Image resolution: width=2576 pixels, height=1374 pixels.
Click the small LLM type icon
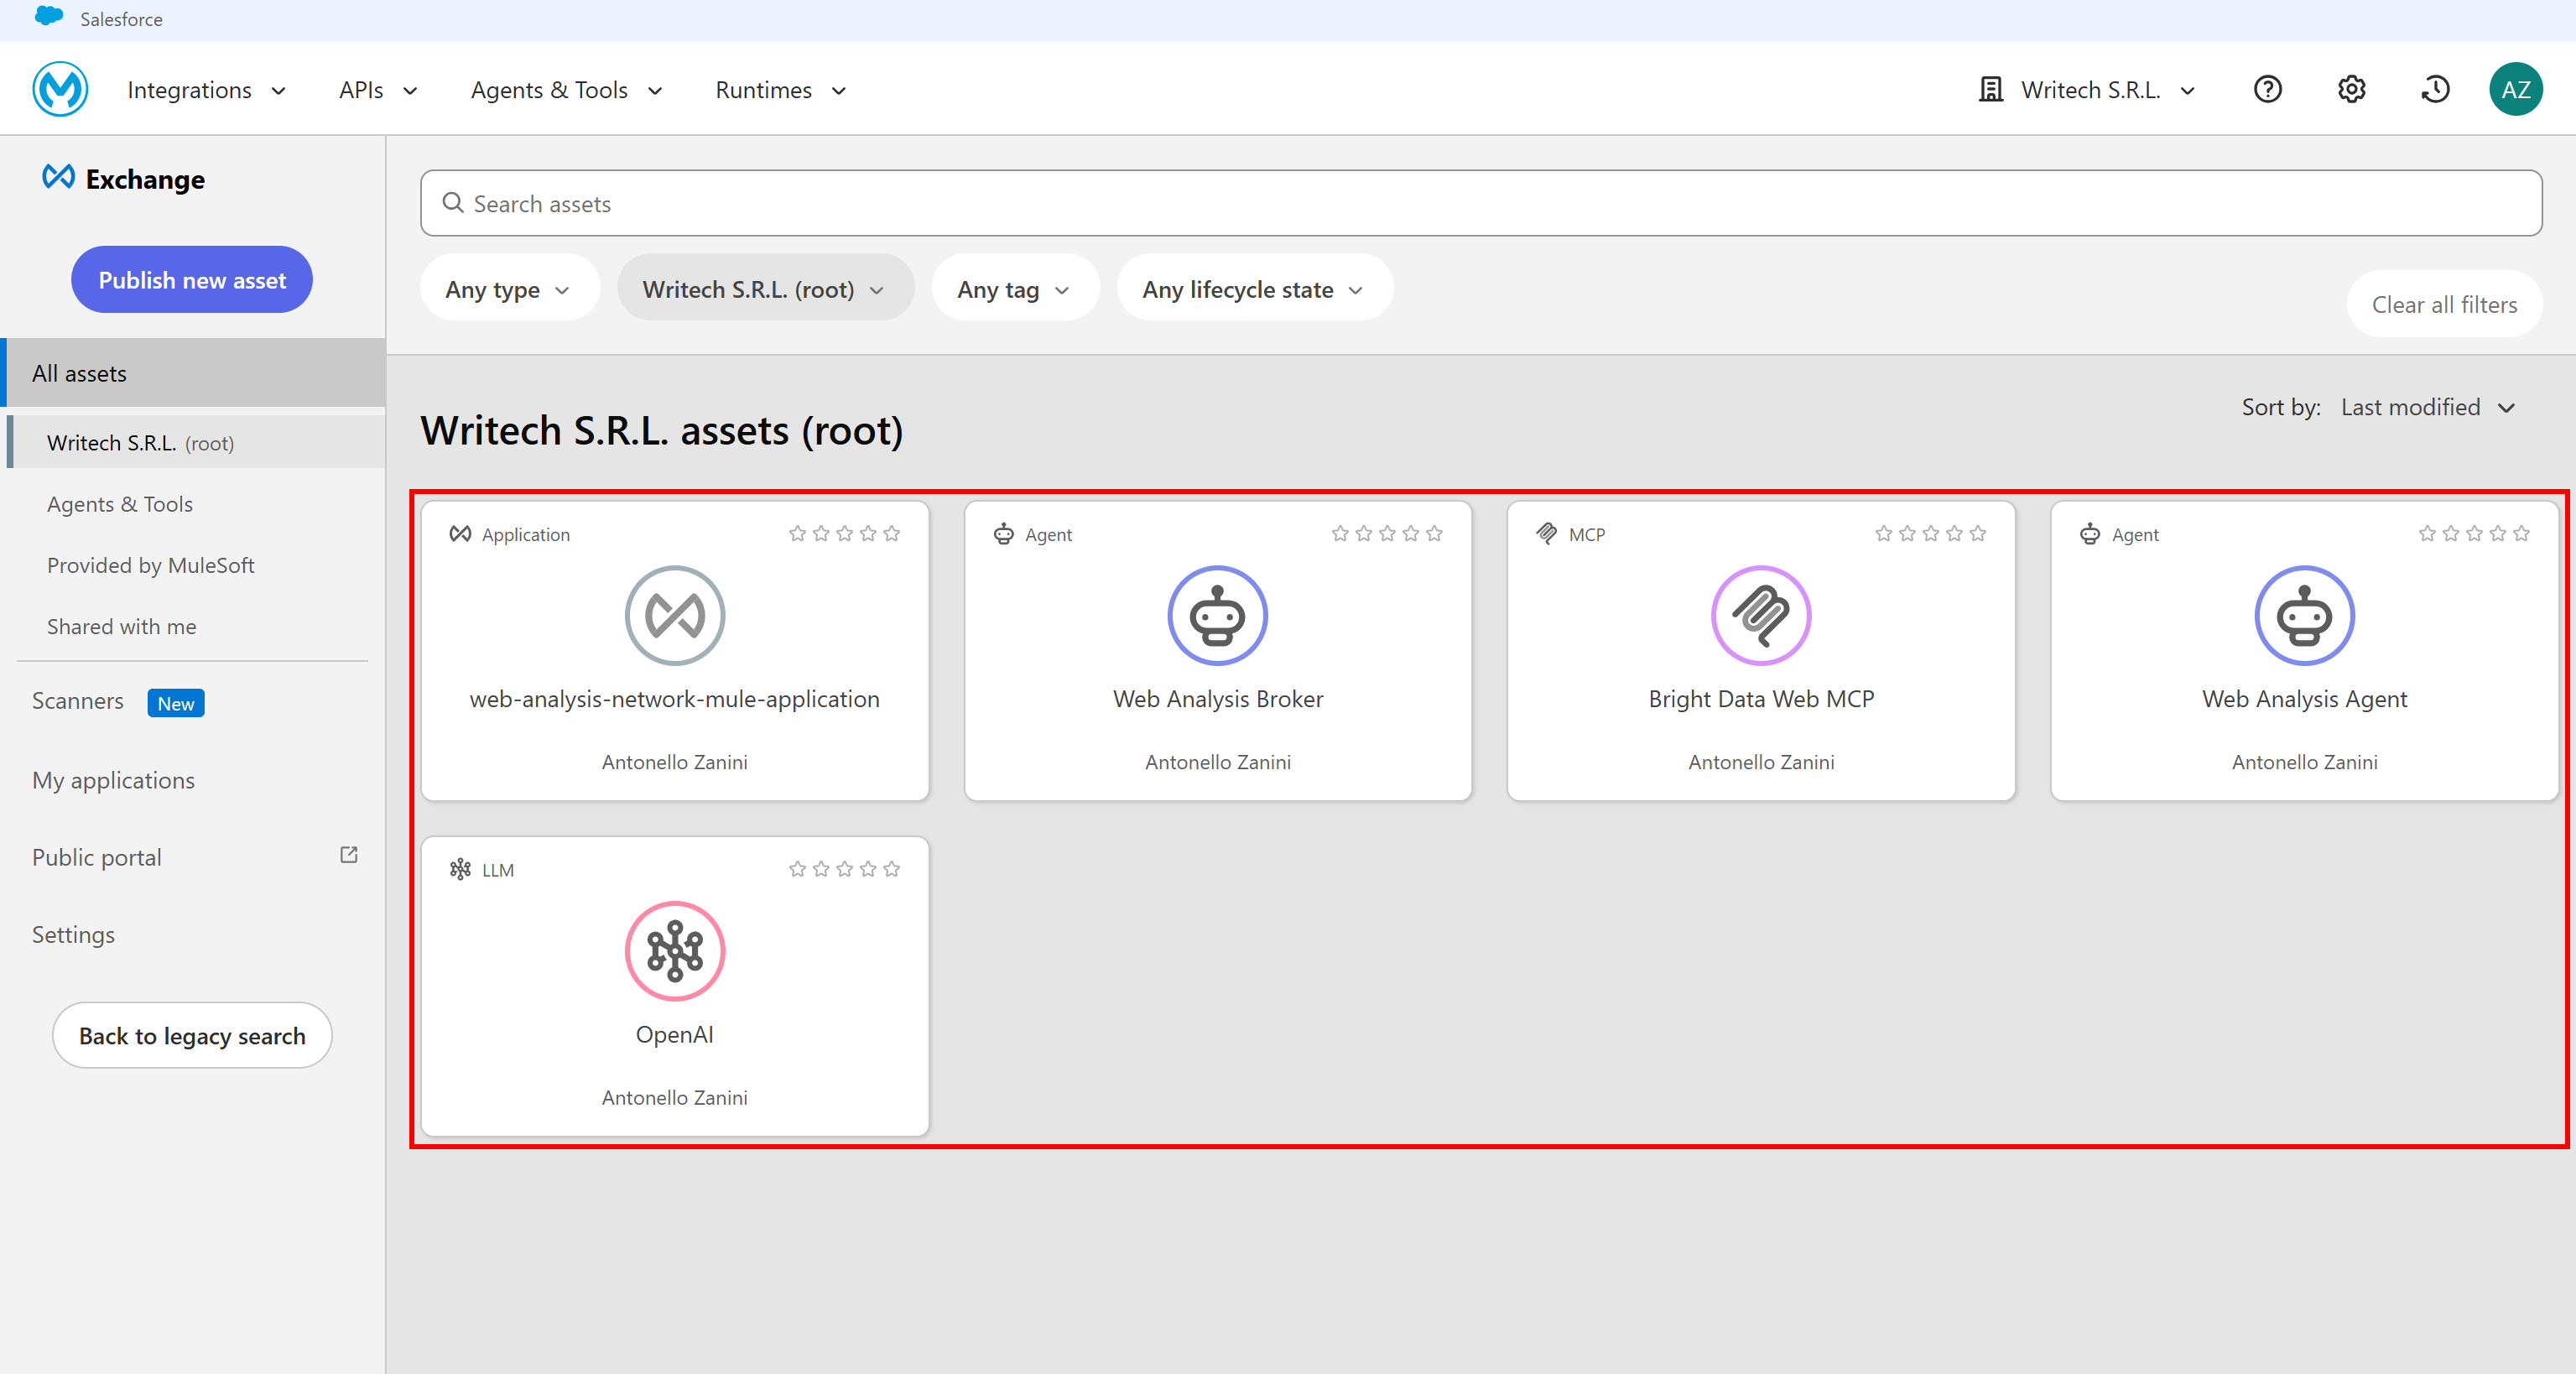460,869
